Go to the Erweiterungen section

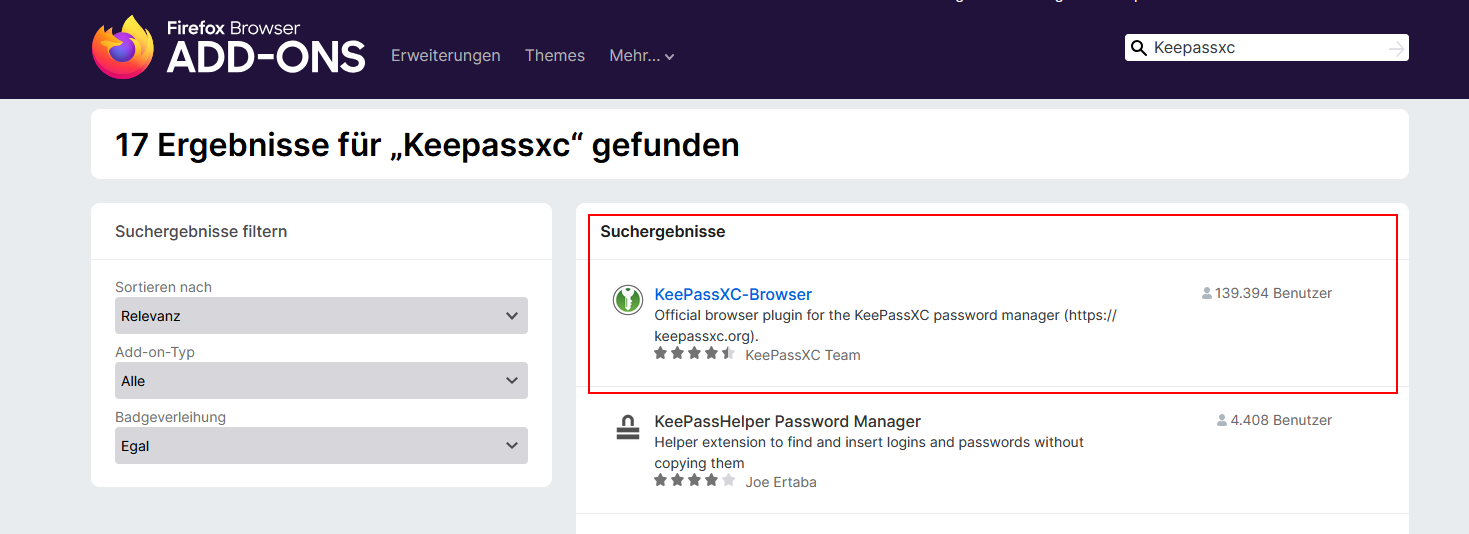coord(446,56)
